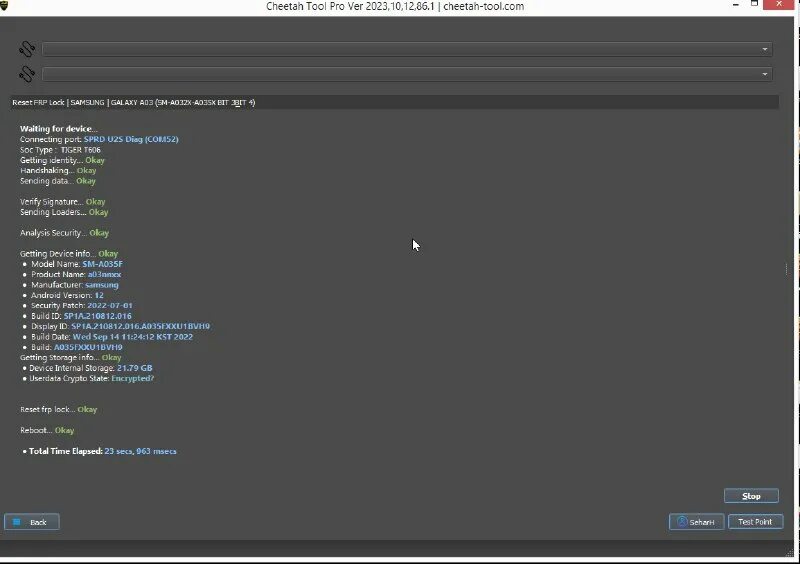
Task: Click the cable icon beside the upper port selector
Action: [x=27, y=49]
